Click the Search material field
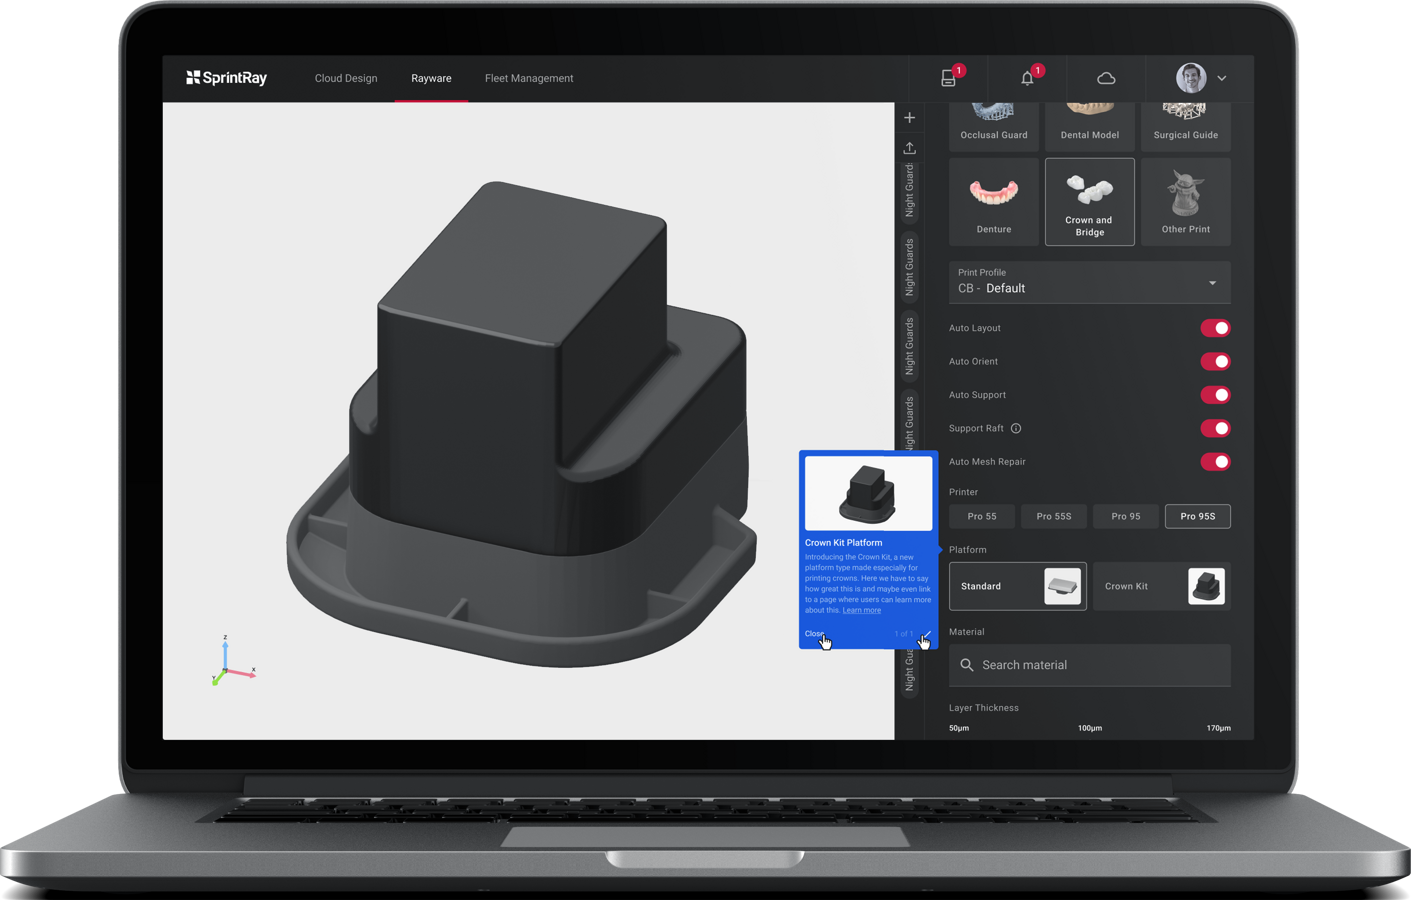Image resolution: width=1411 pixels, height=900 pixels. pos(1089,665)
